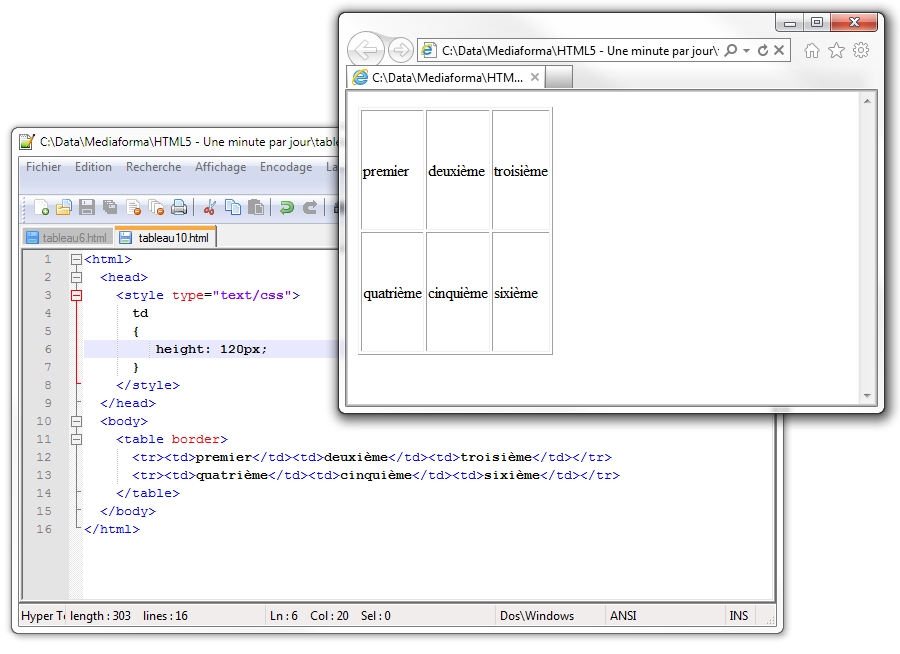The height and width of the screenshot is (654, 900).
Task: Collapse the body tag fold marker
Action: click(x=76, y=422)
